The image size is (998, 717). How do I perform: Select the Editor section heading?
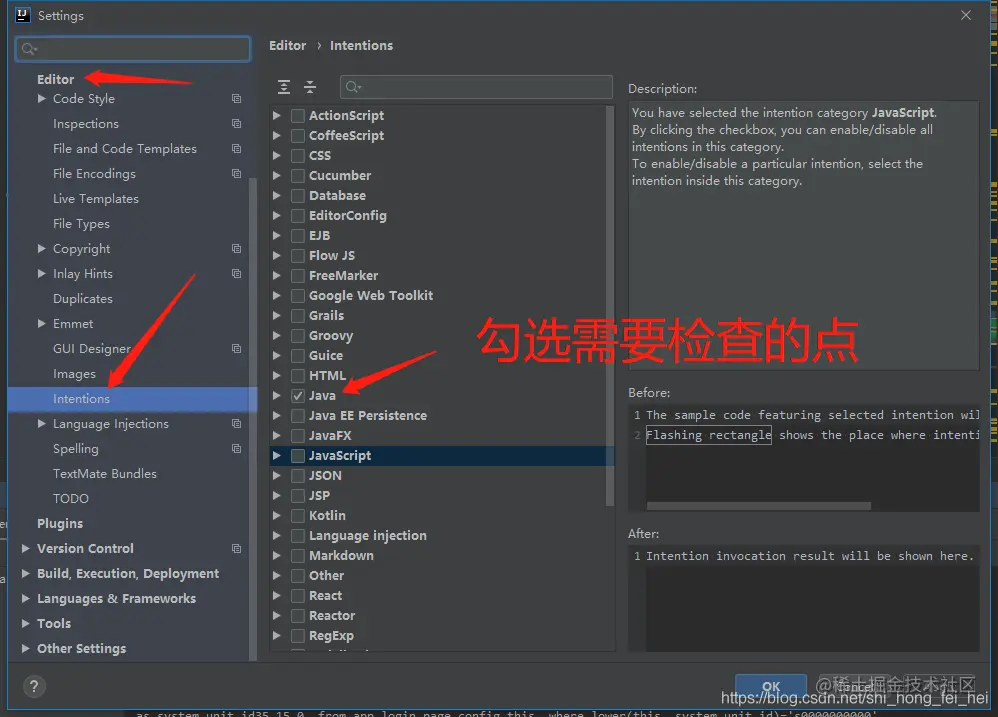click(55, 80)
